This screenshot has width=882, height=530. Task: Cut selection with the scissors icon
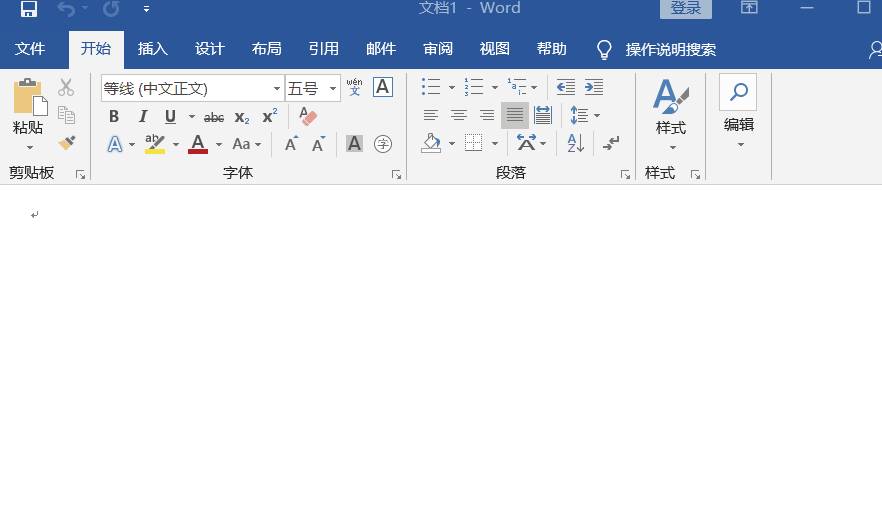tap(66, 87)
